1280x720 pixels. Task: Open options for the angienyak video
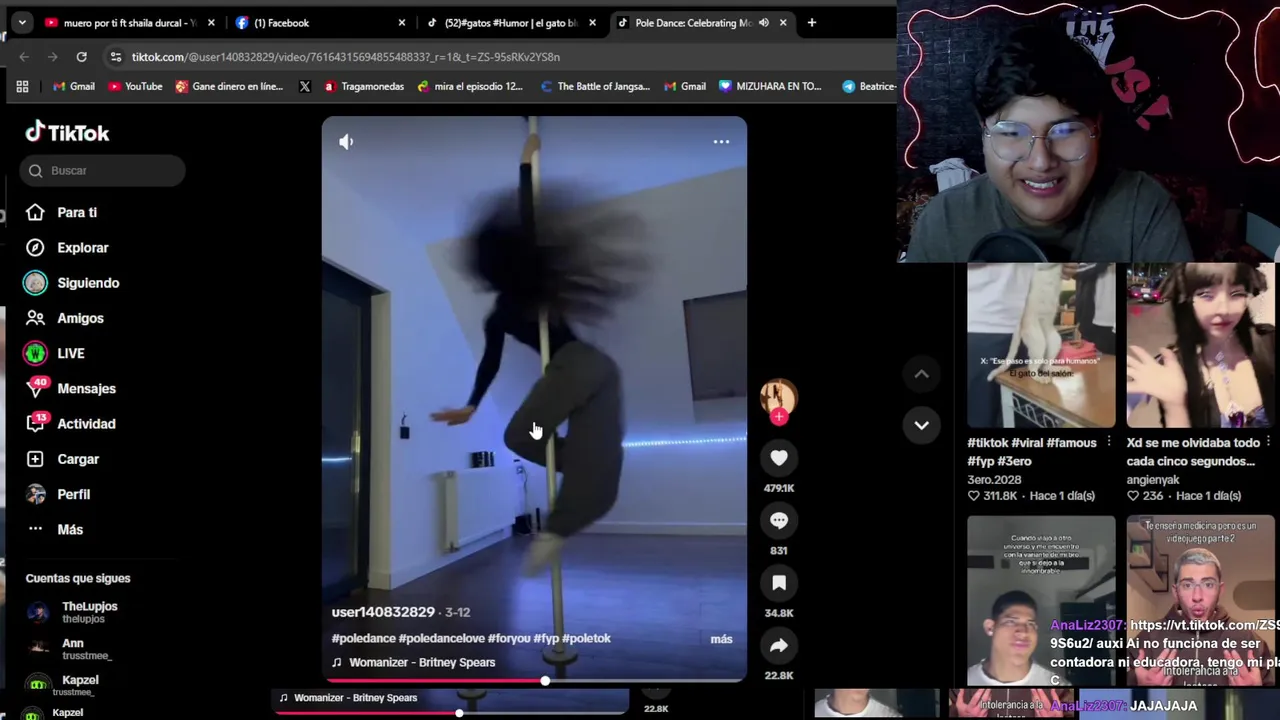point(1269,442)
